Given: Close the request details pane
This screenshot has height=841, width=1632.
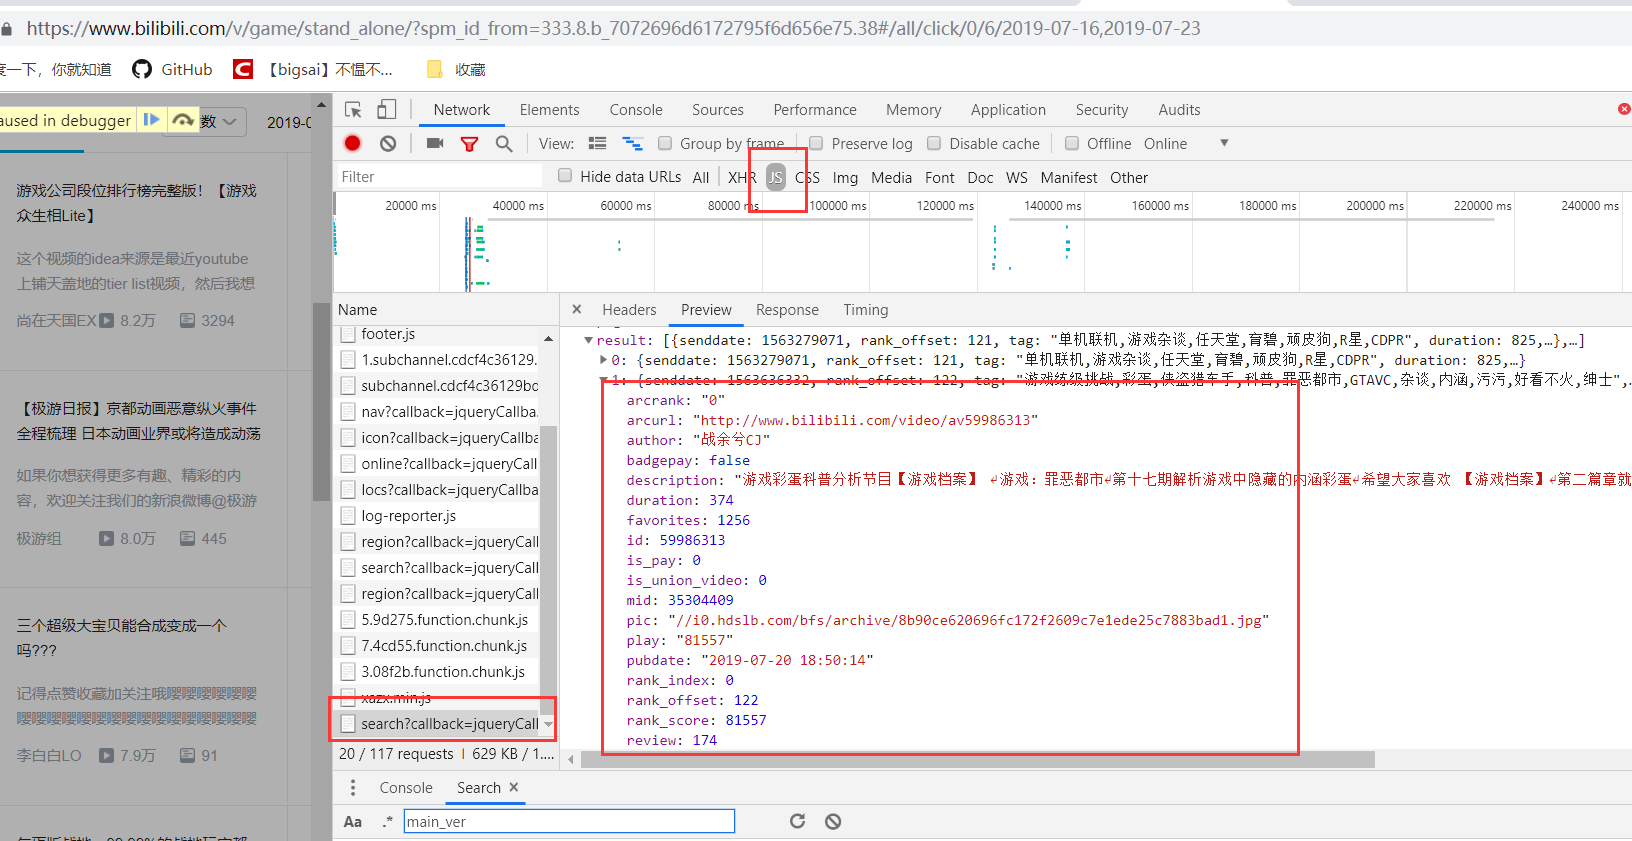Looking at the screenshot, I should (577, 310).
